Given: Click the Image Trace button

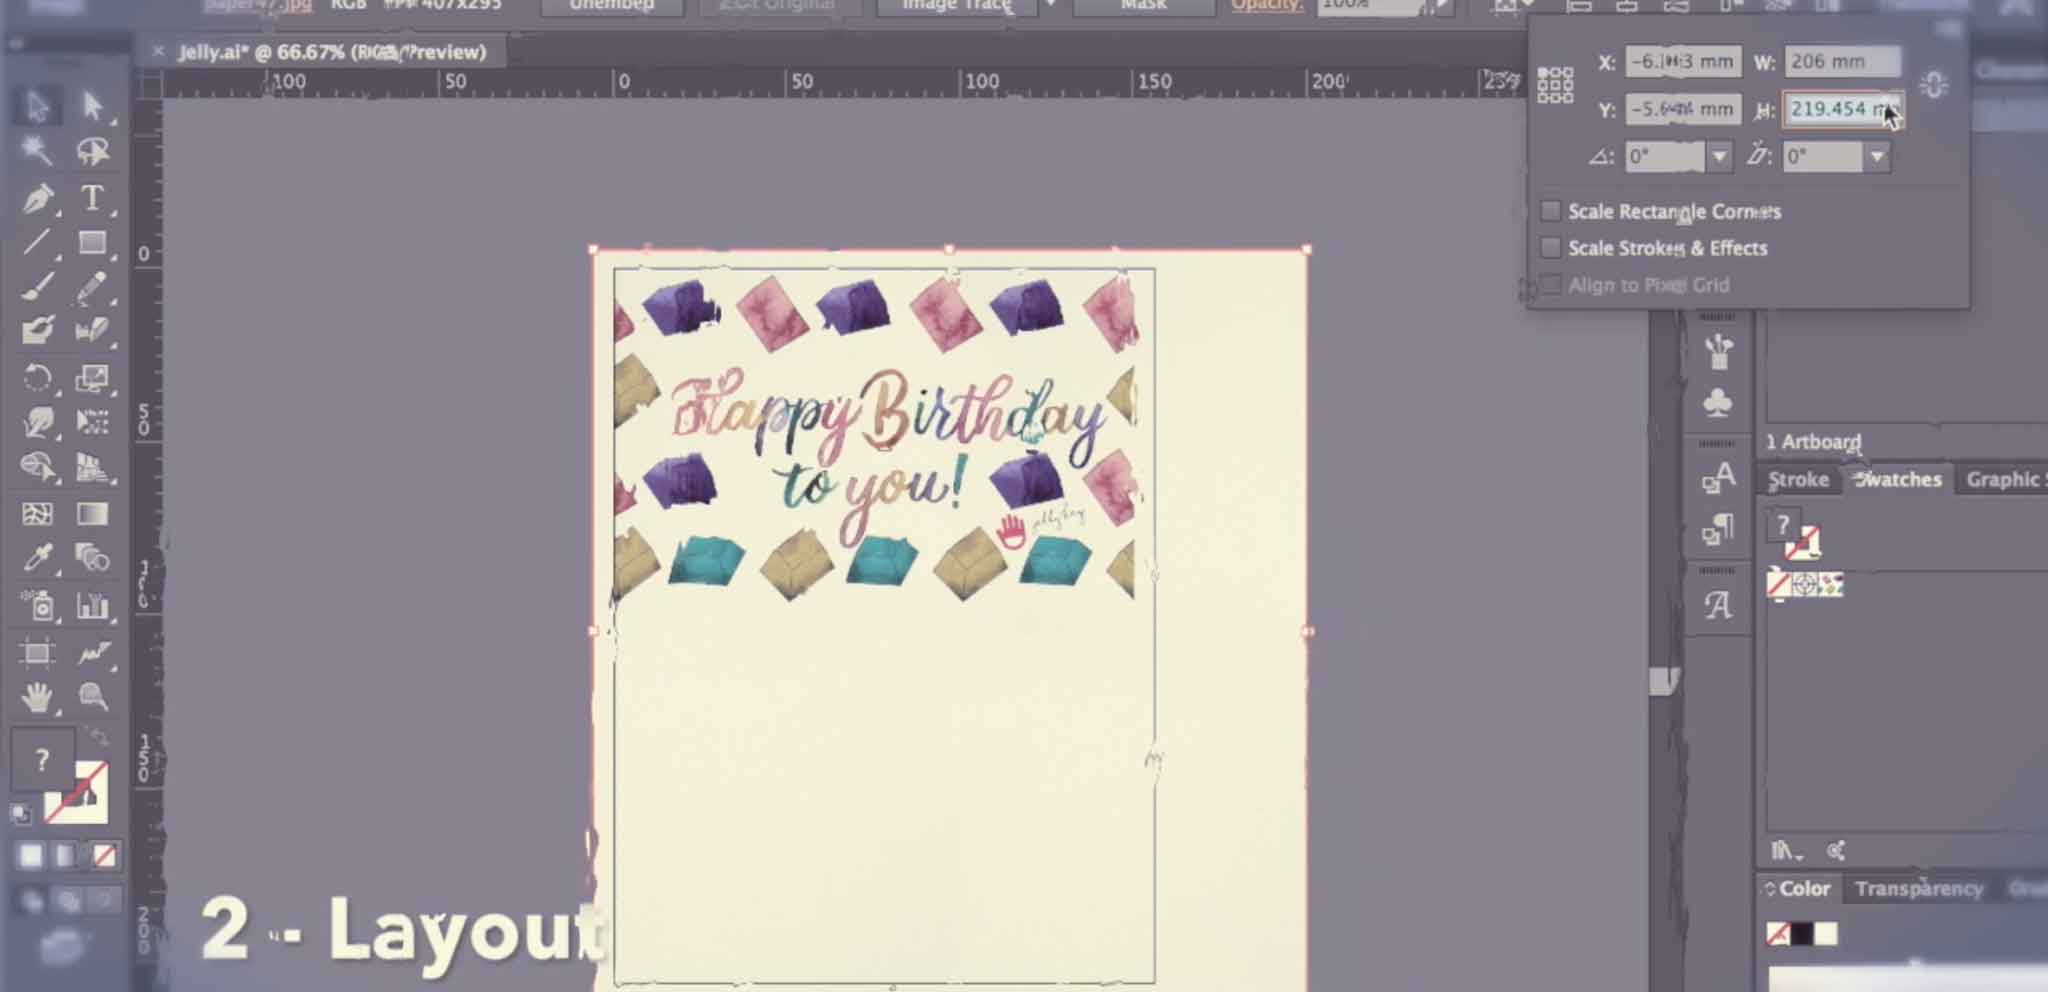Looking at the screenshot, I should click(x=956, y=6).
